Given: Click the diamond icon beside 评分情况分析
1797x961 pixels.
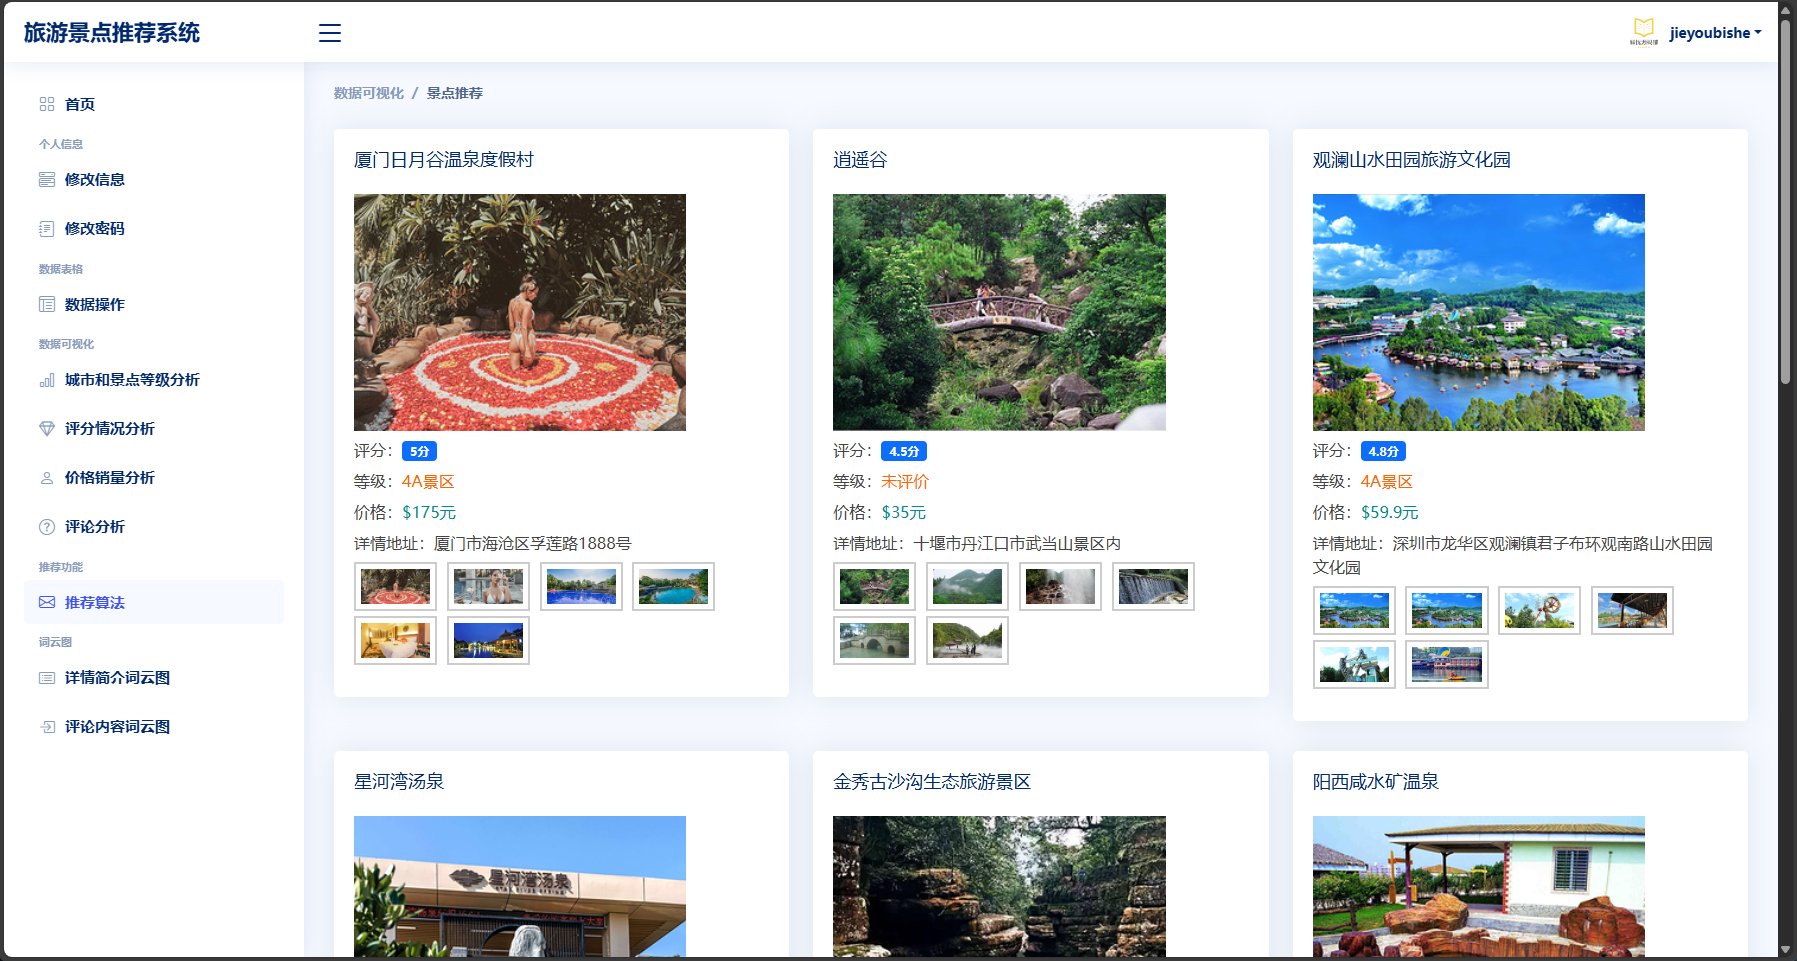Looking at the screenshot, I should pos(47,429).
